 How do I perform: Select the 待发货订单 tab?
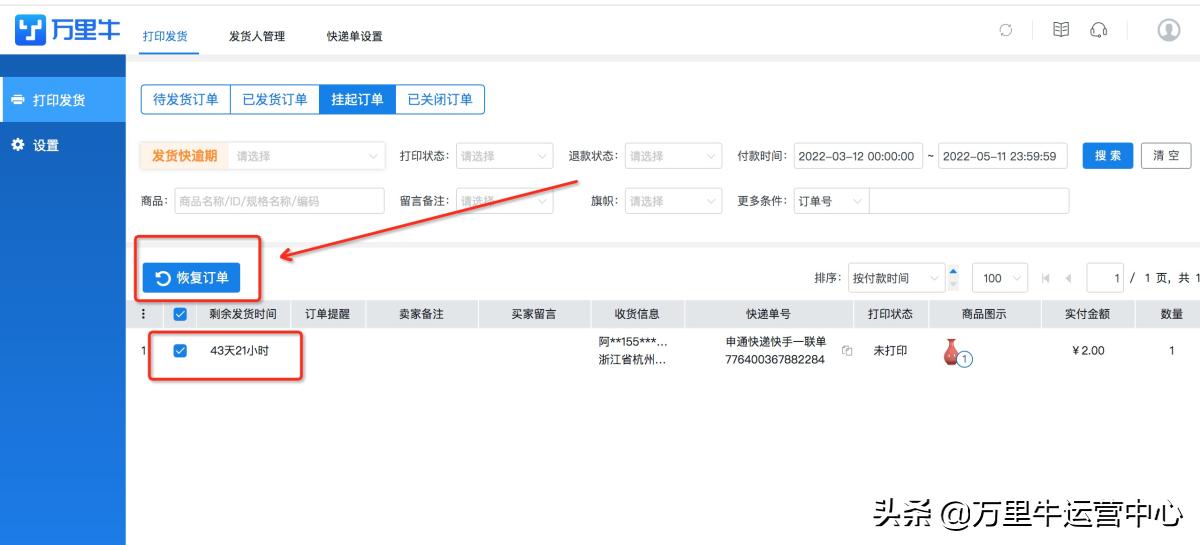185,100
